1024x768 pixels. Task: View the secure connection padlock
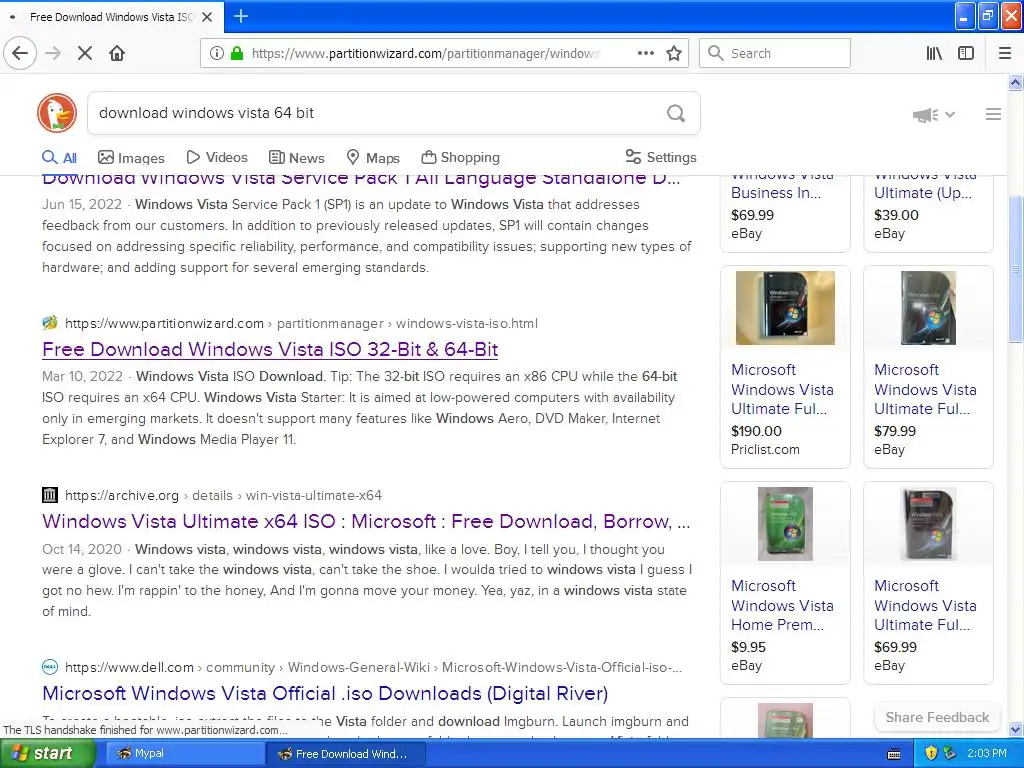(x=237, y=54)
